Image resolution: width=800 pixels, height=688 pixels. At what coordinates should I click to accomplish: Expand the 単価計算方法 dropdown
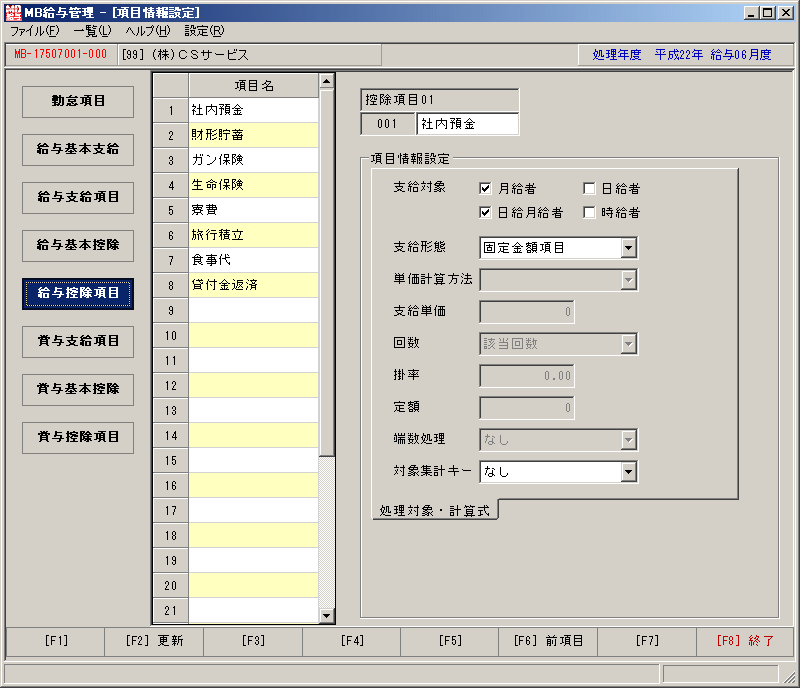(x=629, y=280)
